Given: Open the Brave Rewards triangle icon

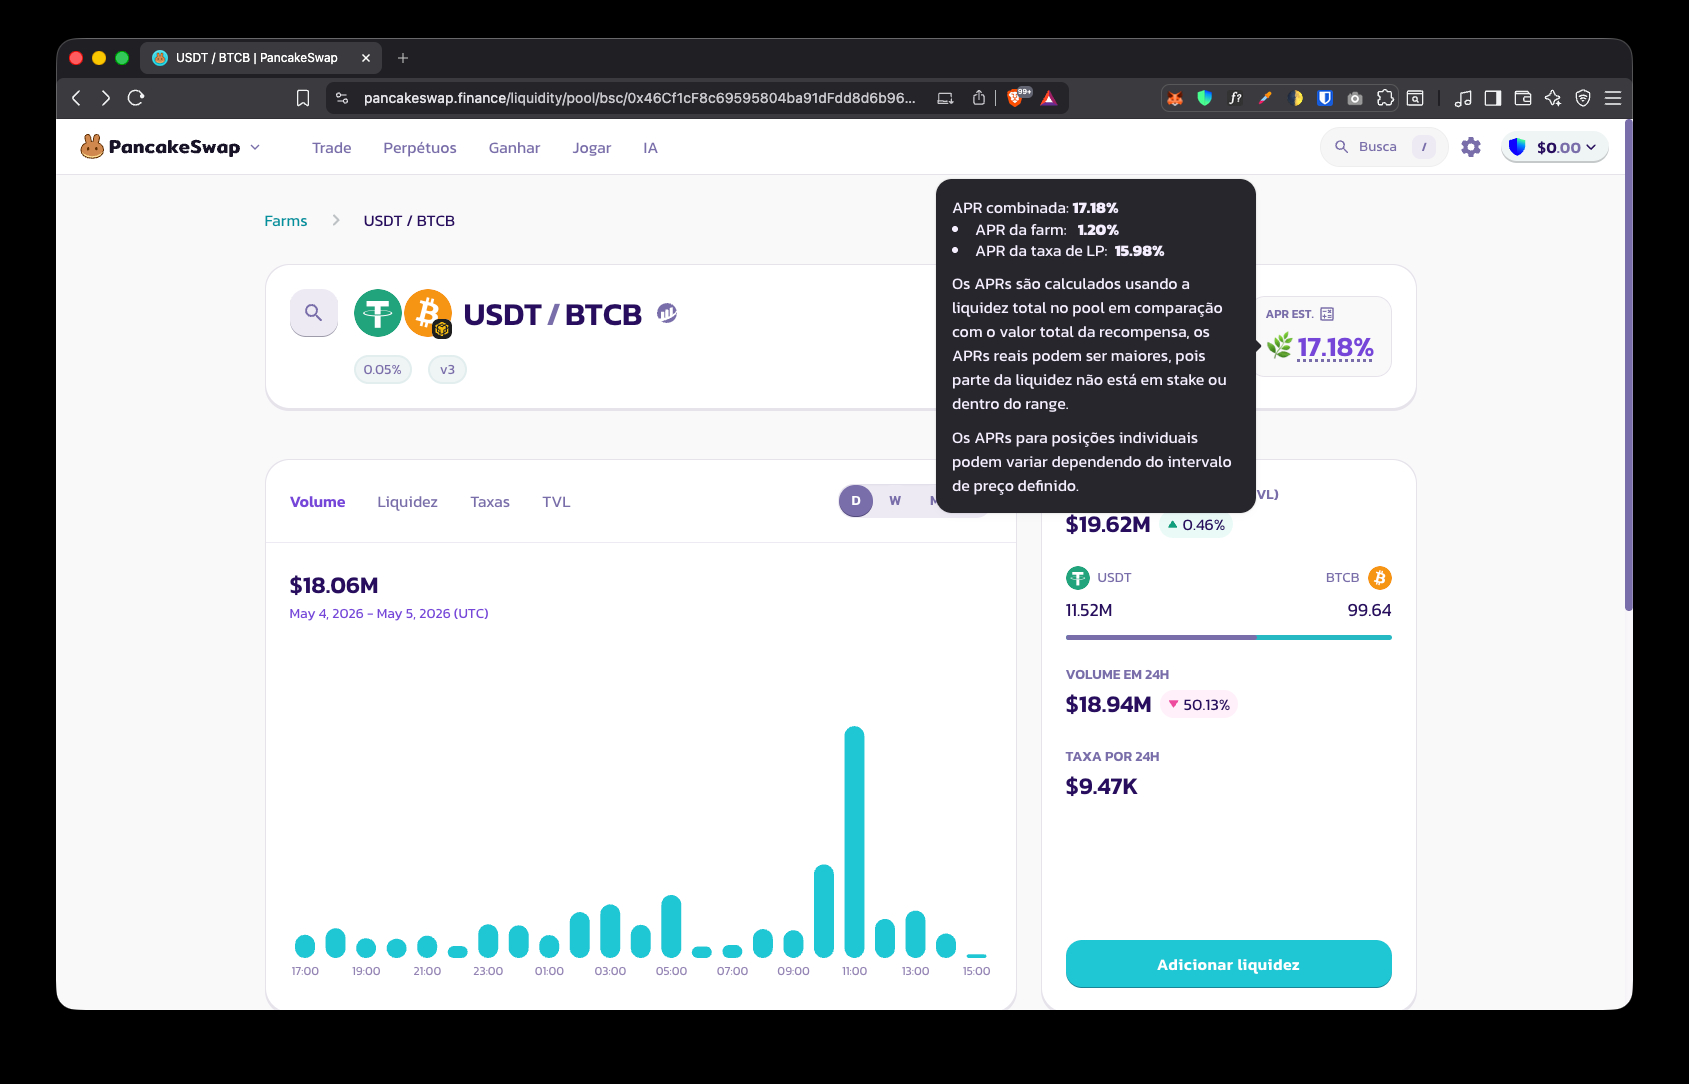Looking at the screenshot, I should [1048, 98].
